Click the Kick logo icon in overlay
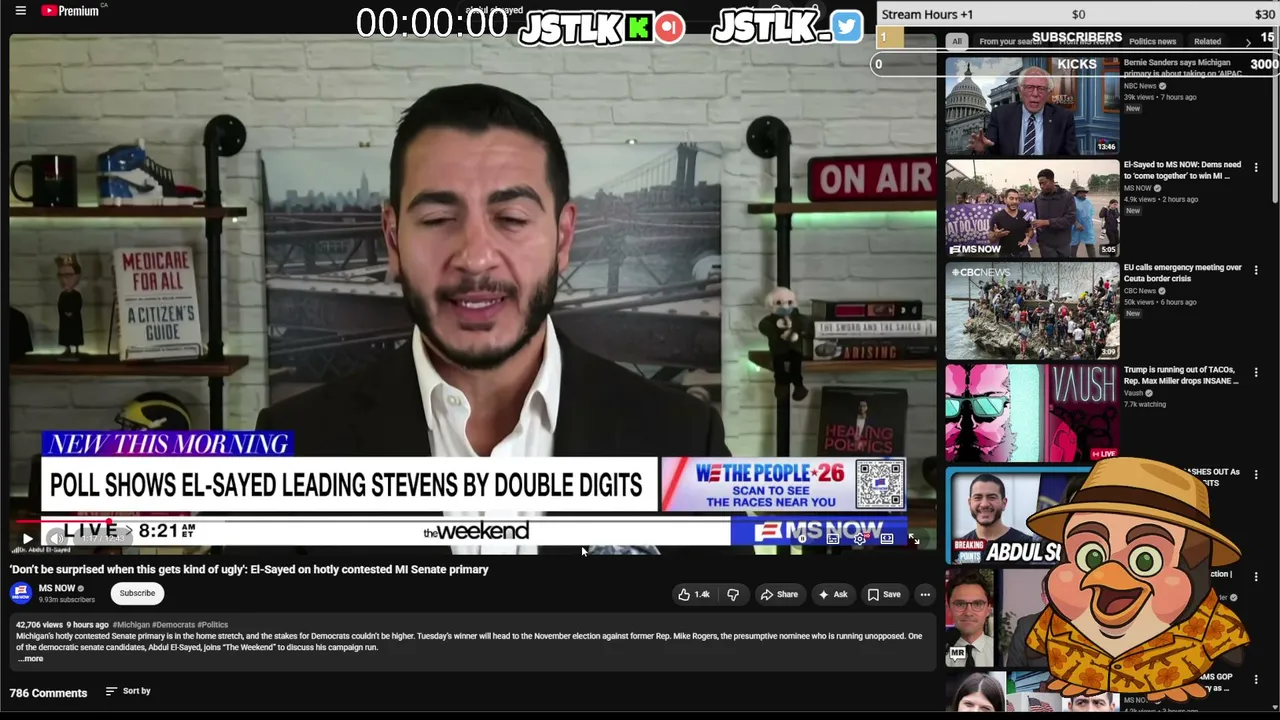The height and width of the screenshot is (720, 1280). point(638,27)
